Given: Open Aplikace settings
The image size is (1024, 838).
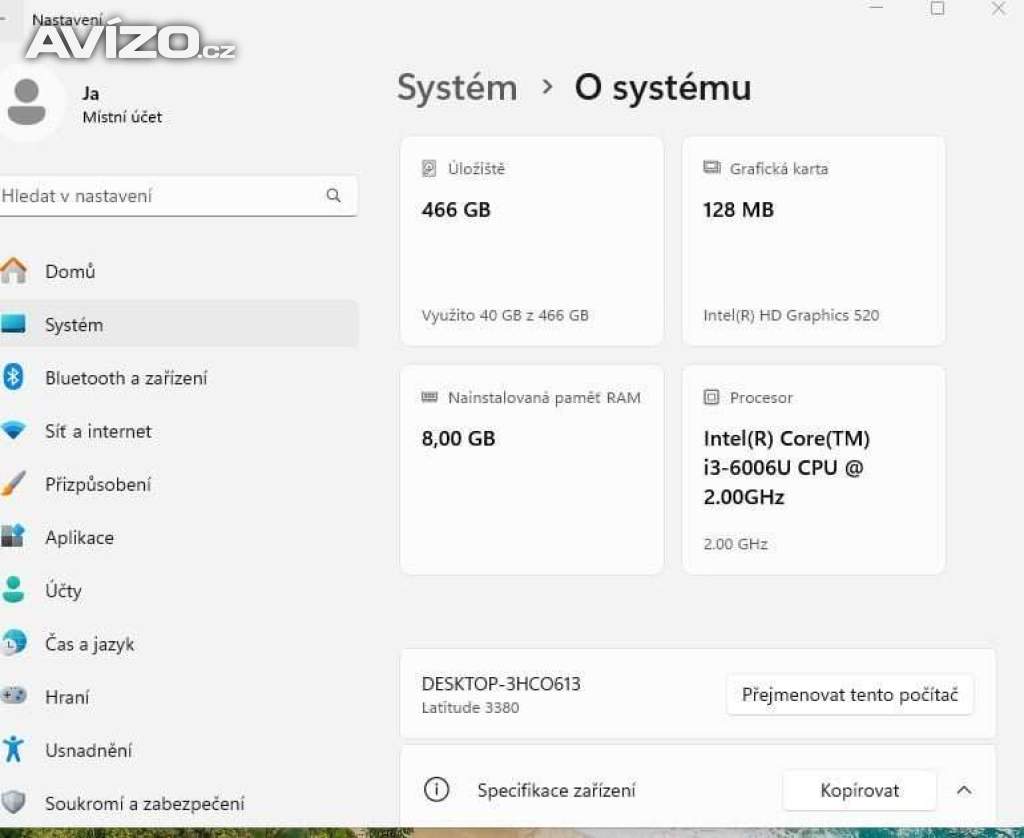Looking at the screenshot, I should pos(178,538).
